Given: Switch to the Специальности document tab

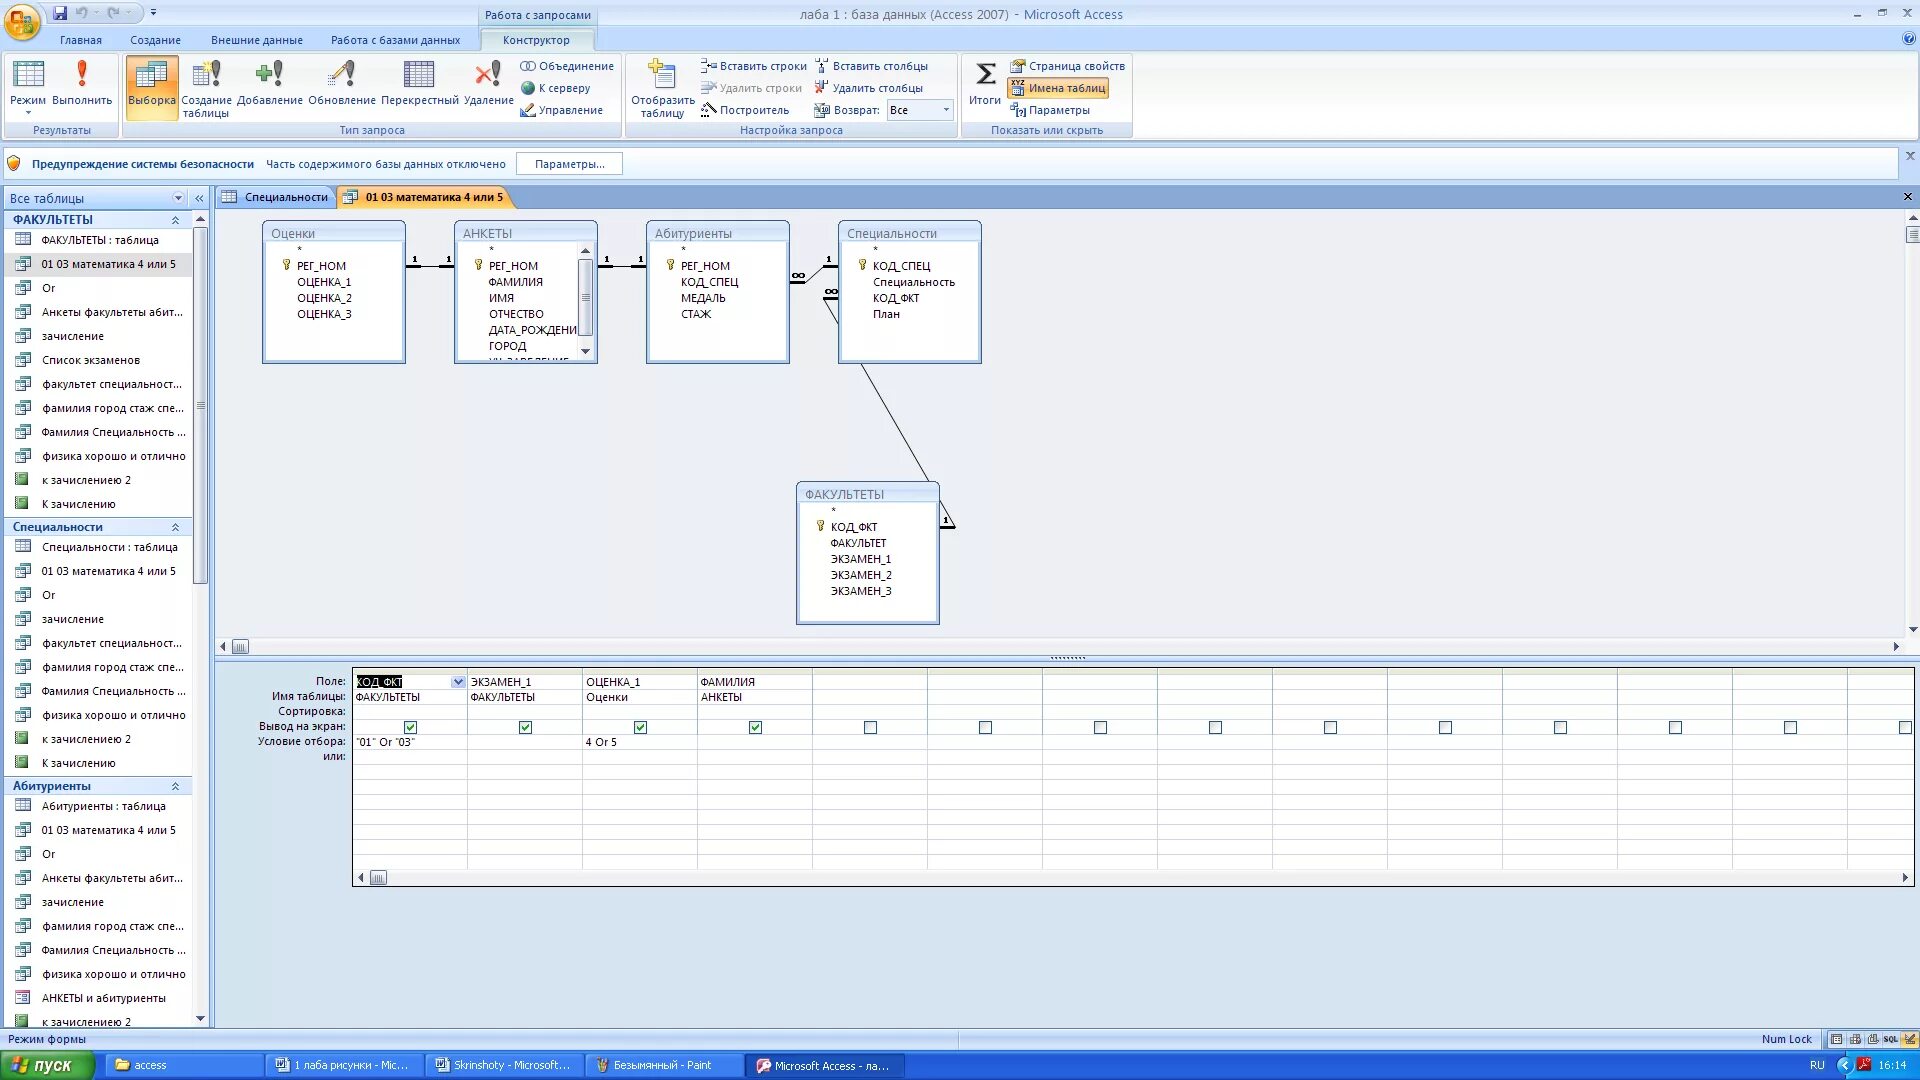Looking at the screenshot, I should pos(285,197).
